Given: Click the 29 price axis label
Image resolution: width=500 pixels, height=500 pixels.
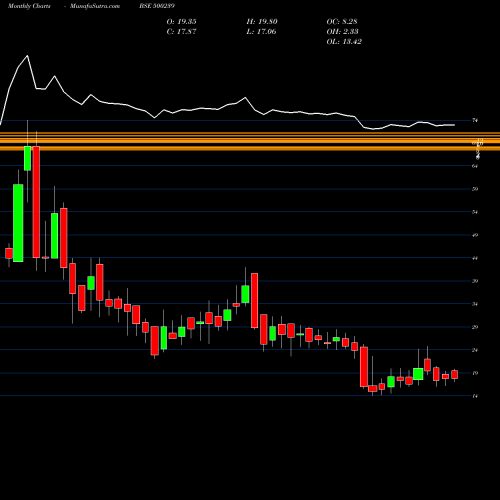Looking at the screenshot, I should pyautogui.click(x=475, y=327).
